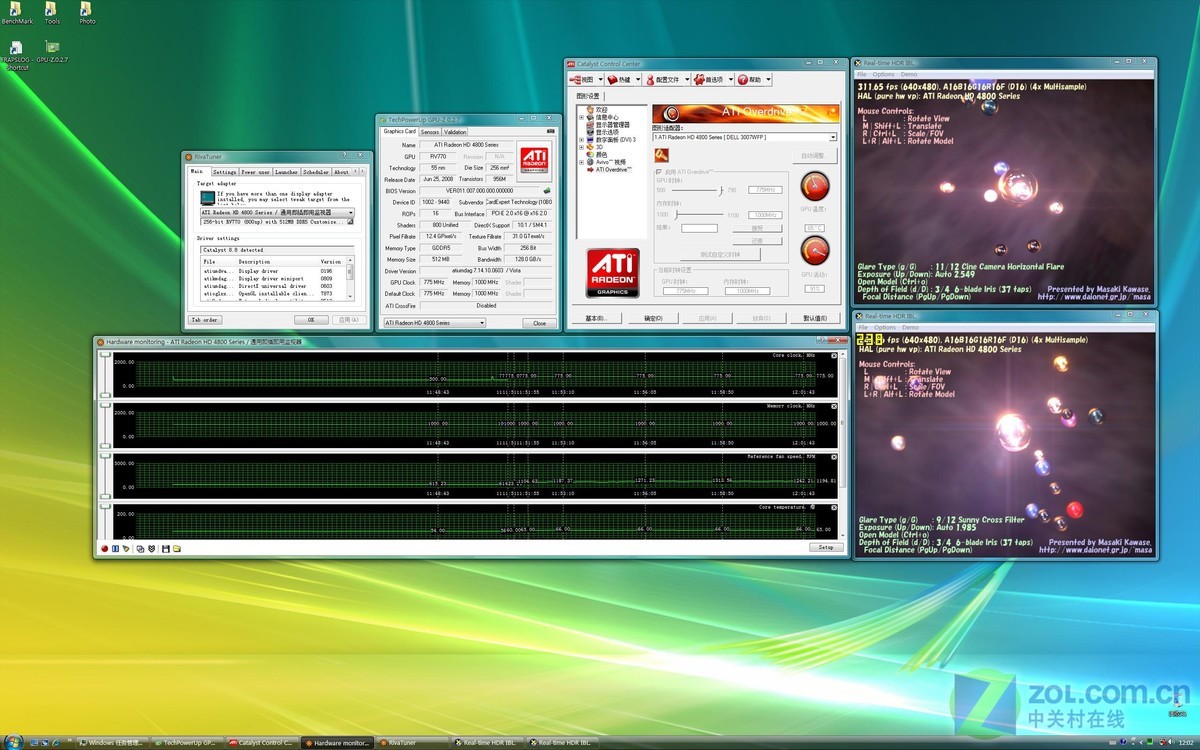Expand the Avivo 视频 tree node

tap(582, 162)
